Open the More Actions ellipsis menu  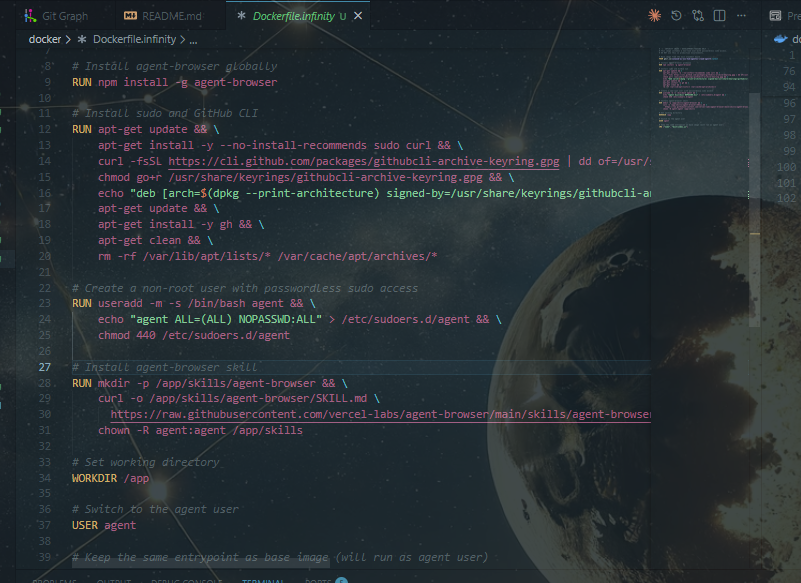tap(741, 16)
